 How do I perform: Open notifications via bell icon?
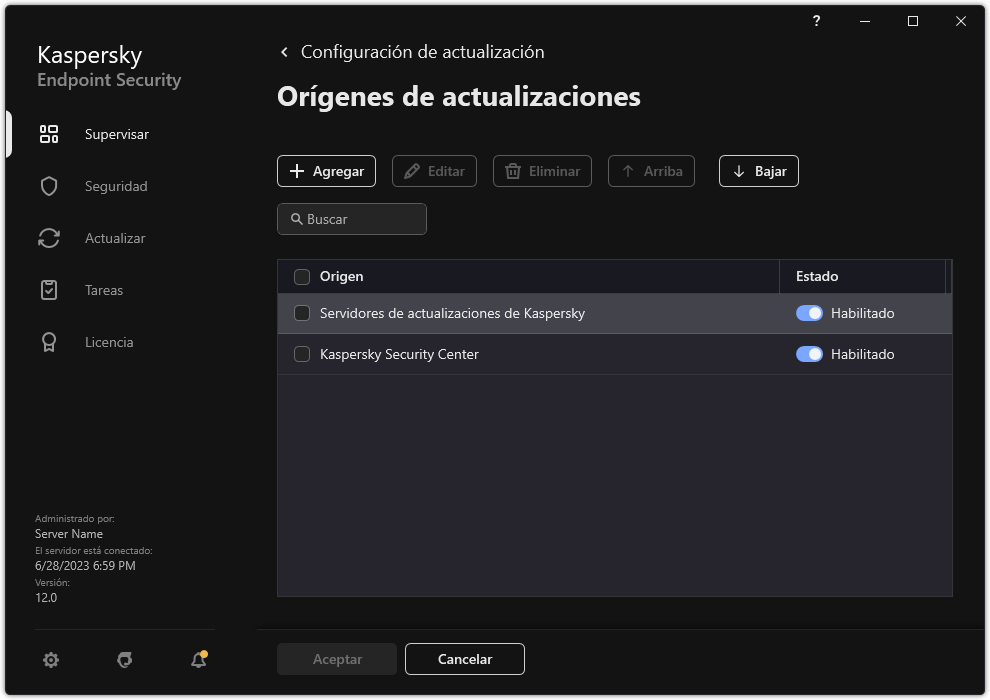(x=198, y=661)
